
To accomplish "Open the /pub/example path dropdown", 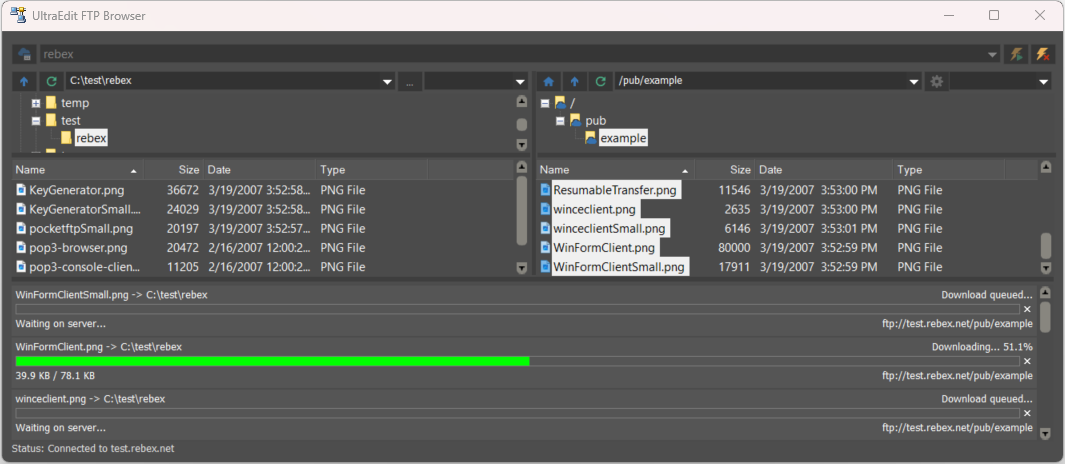I will pos(913,82).
